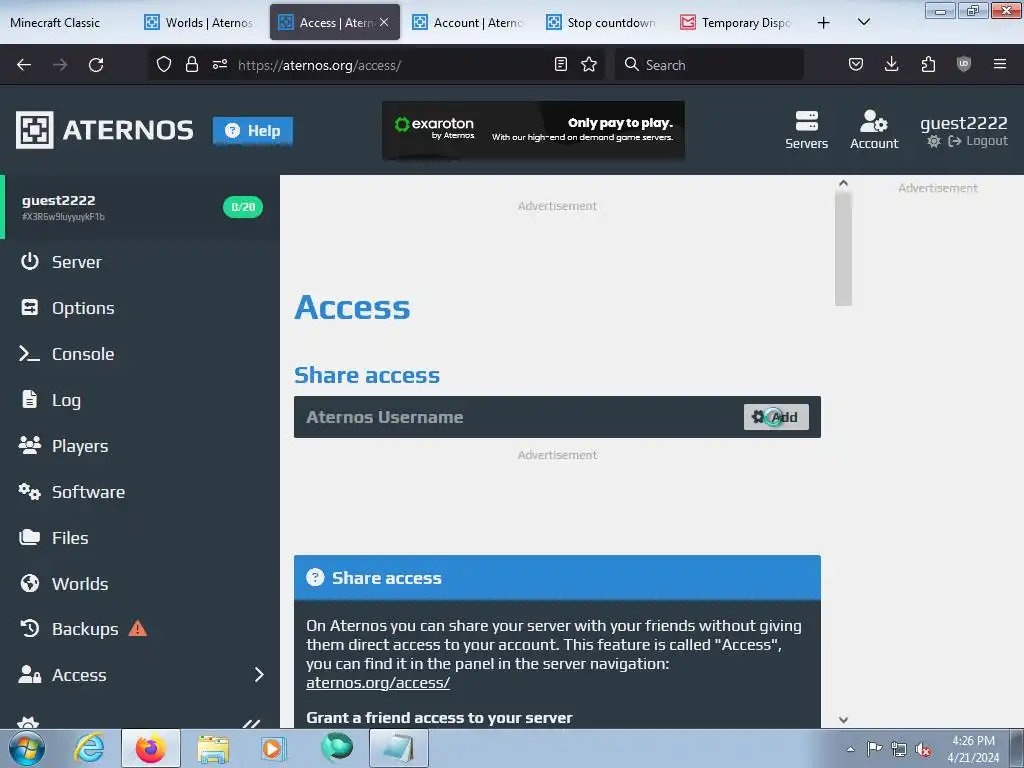The image size is (1024, 768).
Task: Open the exaroton advertisement banner
Action: click(x=534, y=130)
